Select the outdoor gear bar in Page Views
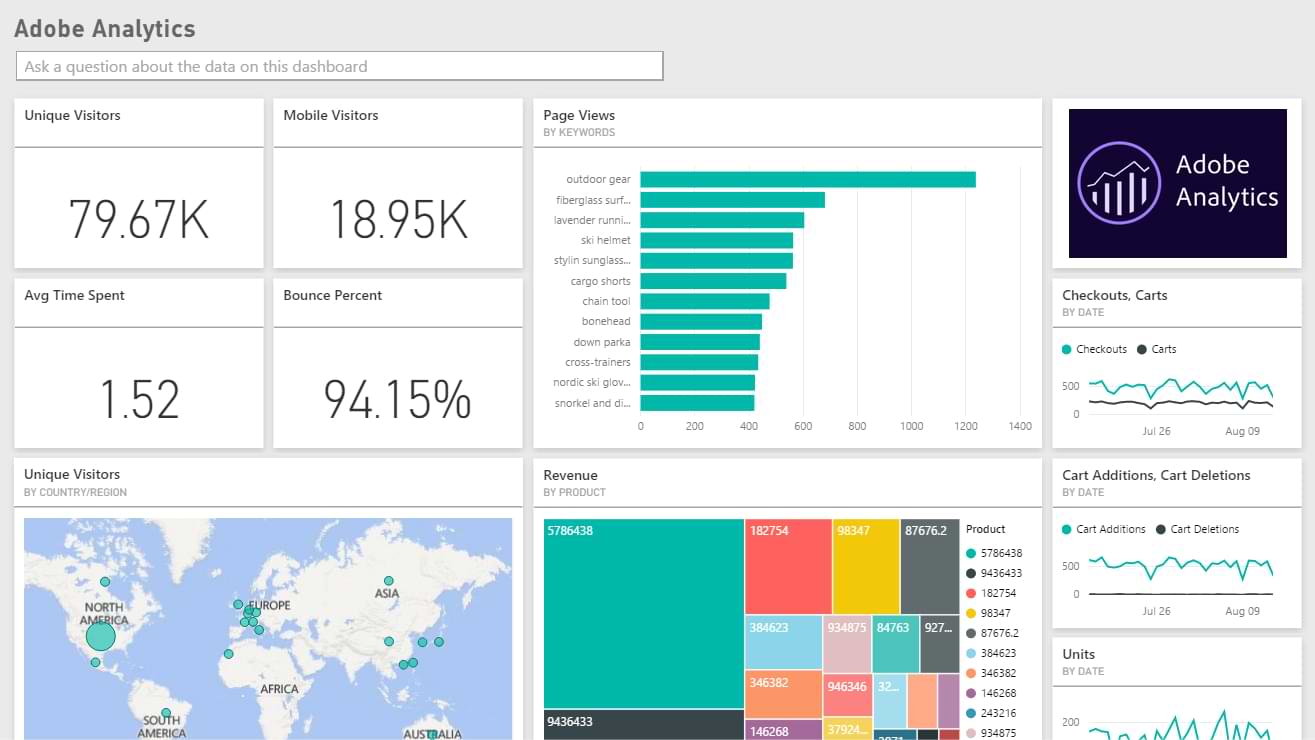 (x=807, y=180)
